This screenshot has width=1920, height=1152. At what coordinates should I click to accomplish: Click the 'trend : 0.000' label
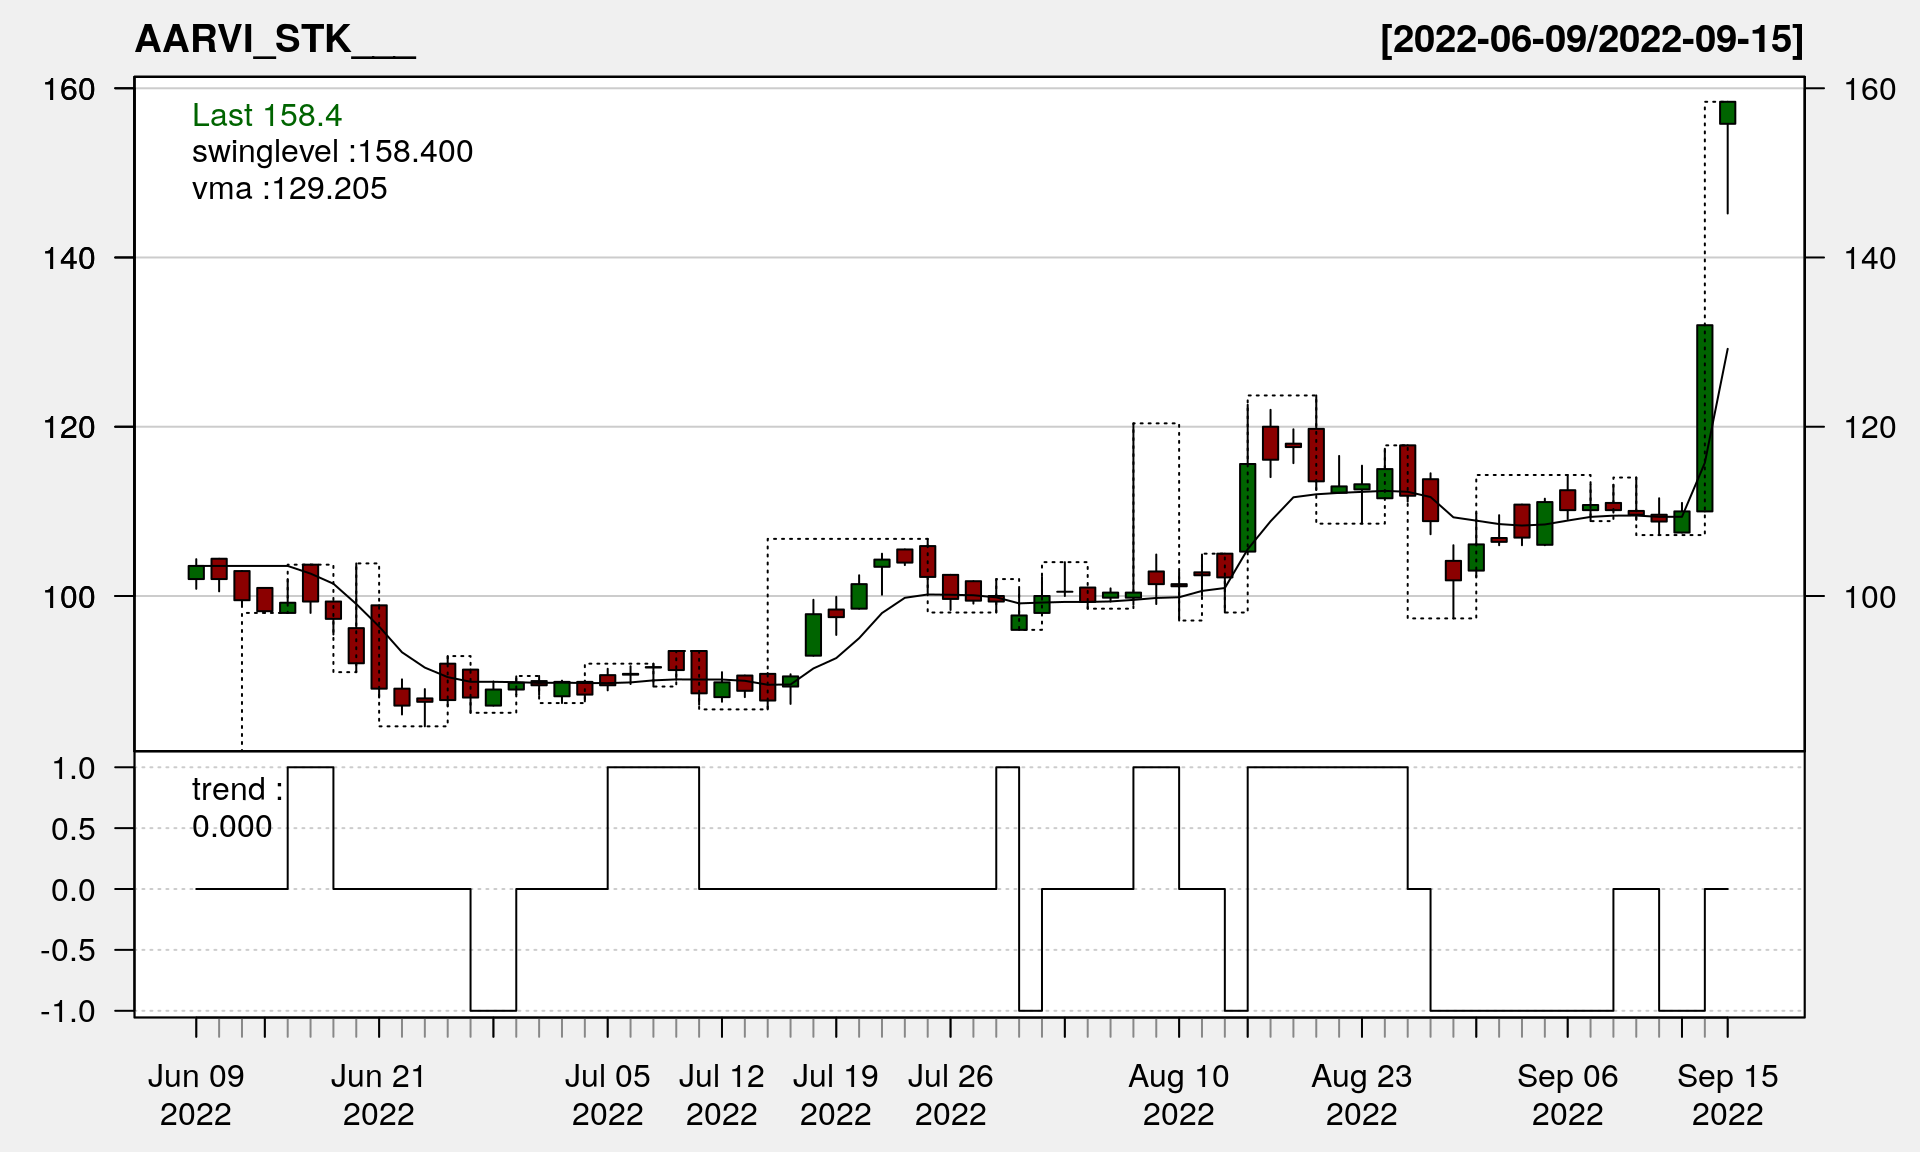click(x=237, y=808)
